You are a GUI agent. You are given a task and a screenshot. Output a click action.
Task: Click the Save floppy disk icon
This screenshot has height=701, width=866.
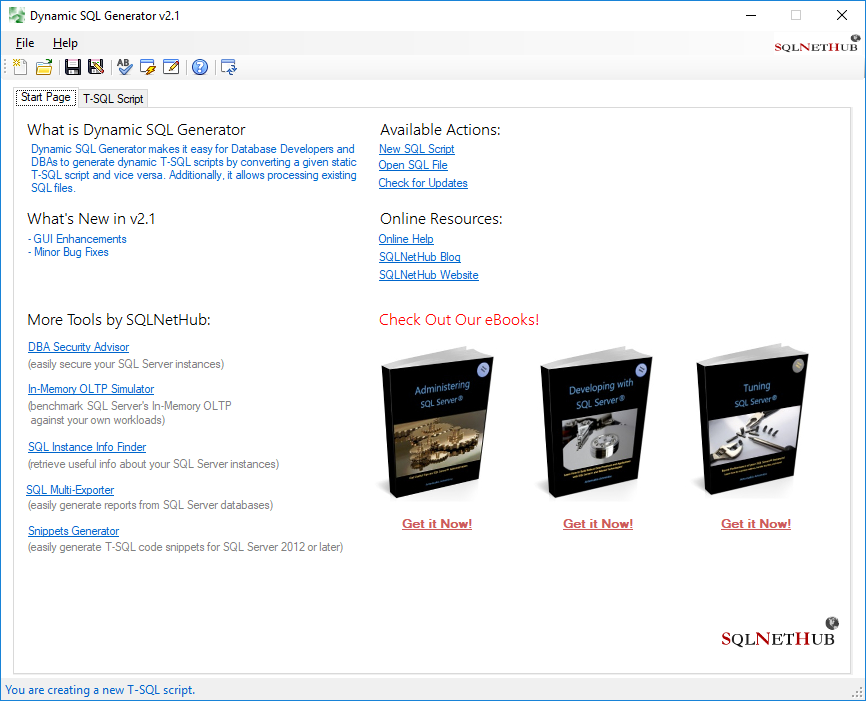coord(72,67)
